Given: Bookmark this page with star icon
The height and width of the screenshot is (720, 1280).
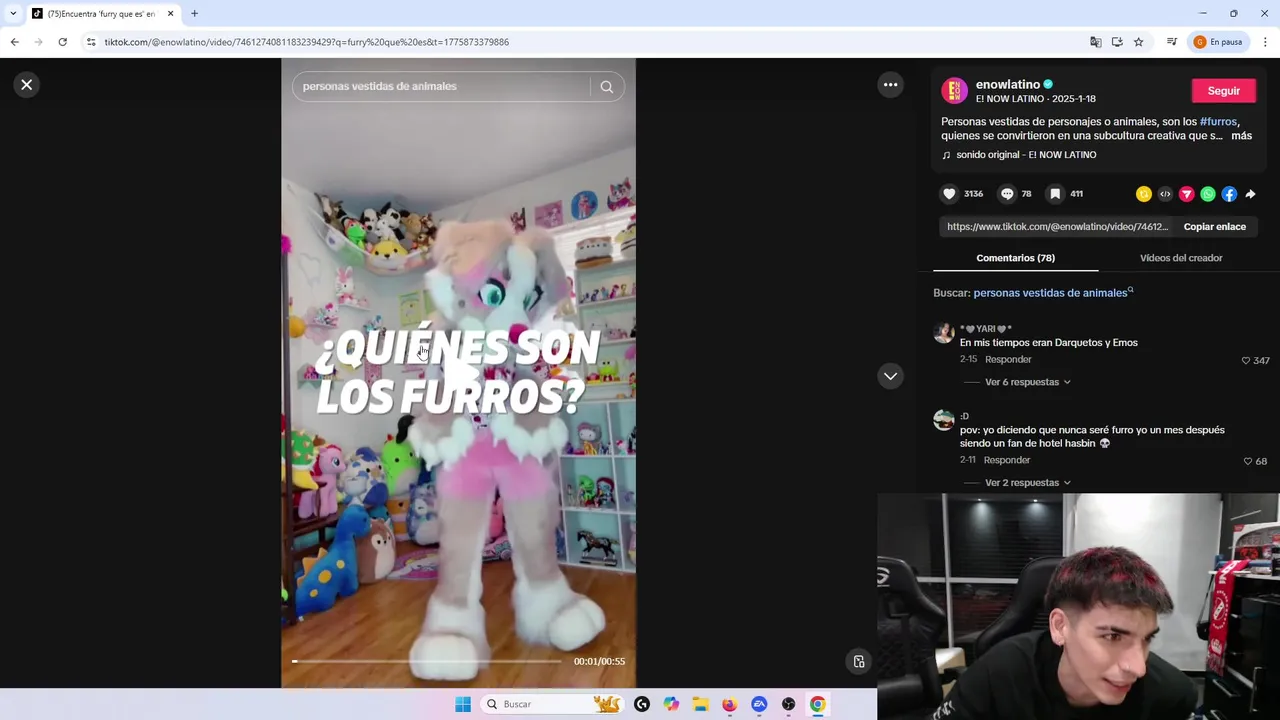Looking at the screenshot, I should pos(1138,42).
